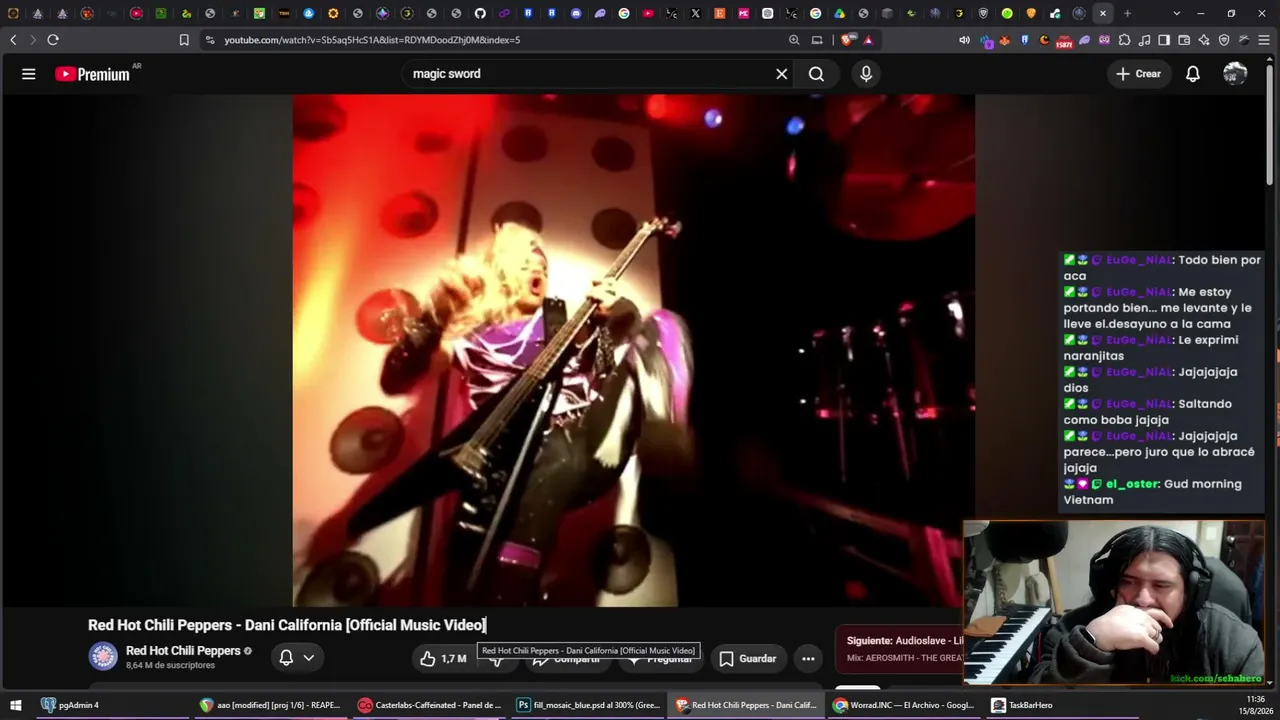The width and height of the screenshot is (1280, 720).
Task: Switch to Photoshop fill_mosaic_blue.psd taskbar item
Action: 588,705
